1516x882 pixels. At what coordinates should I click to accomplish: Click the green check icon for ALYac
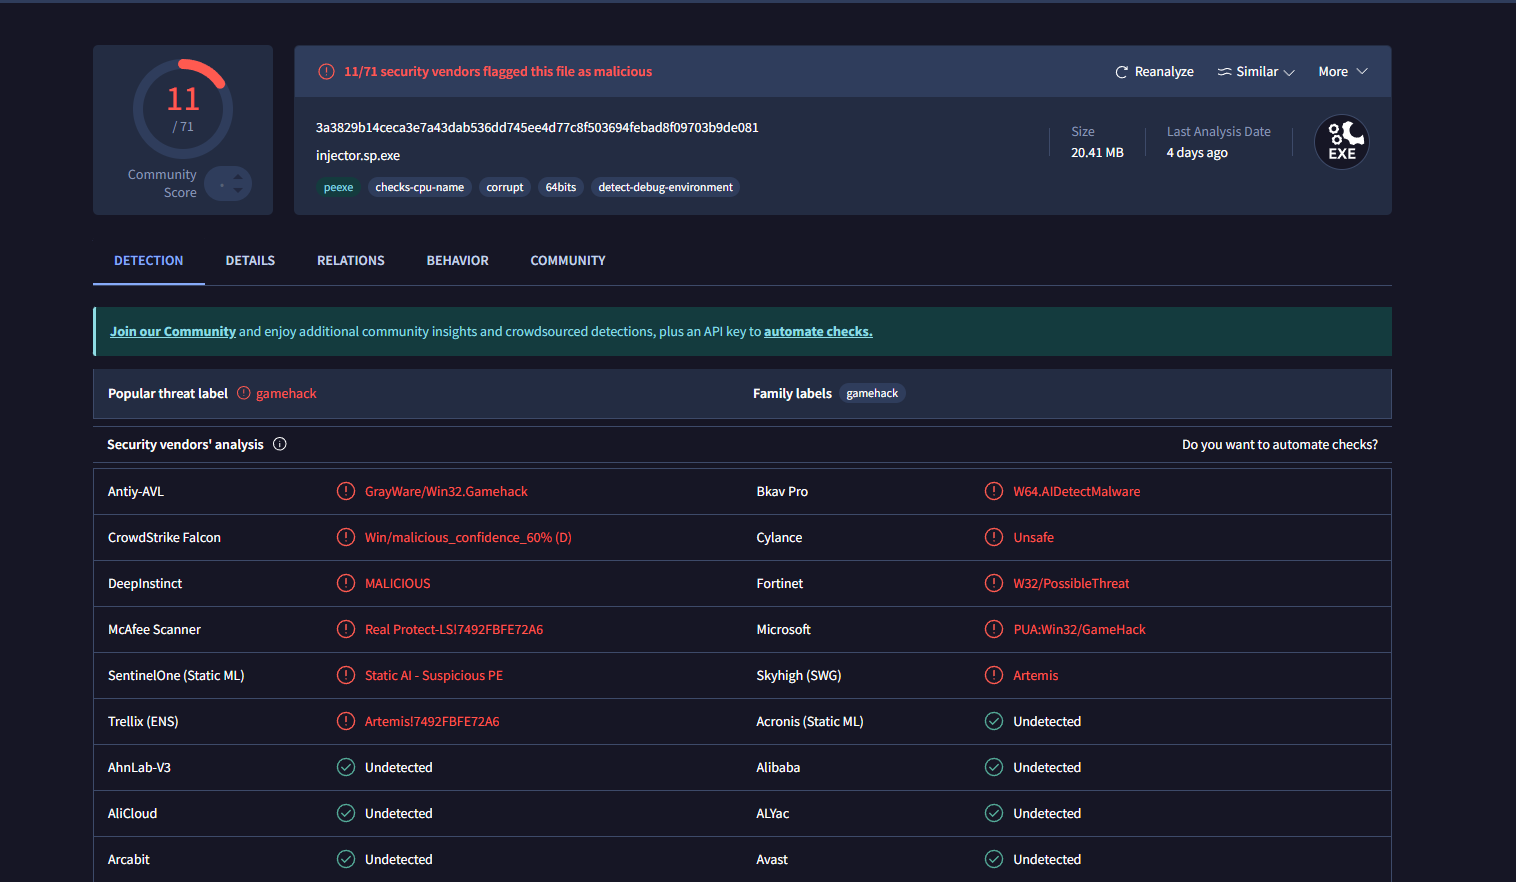tap(994, 813)
